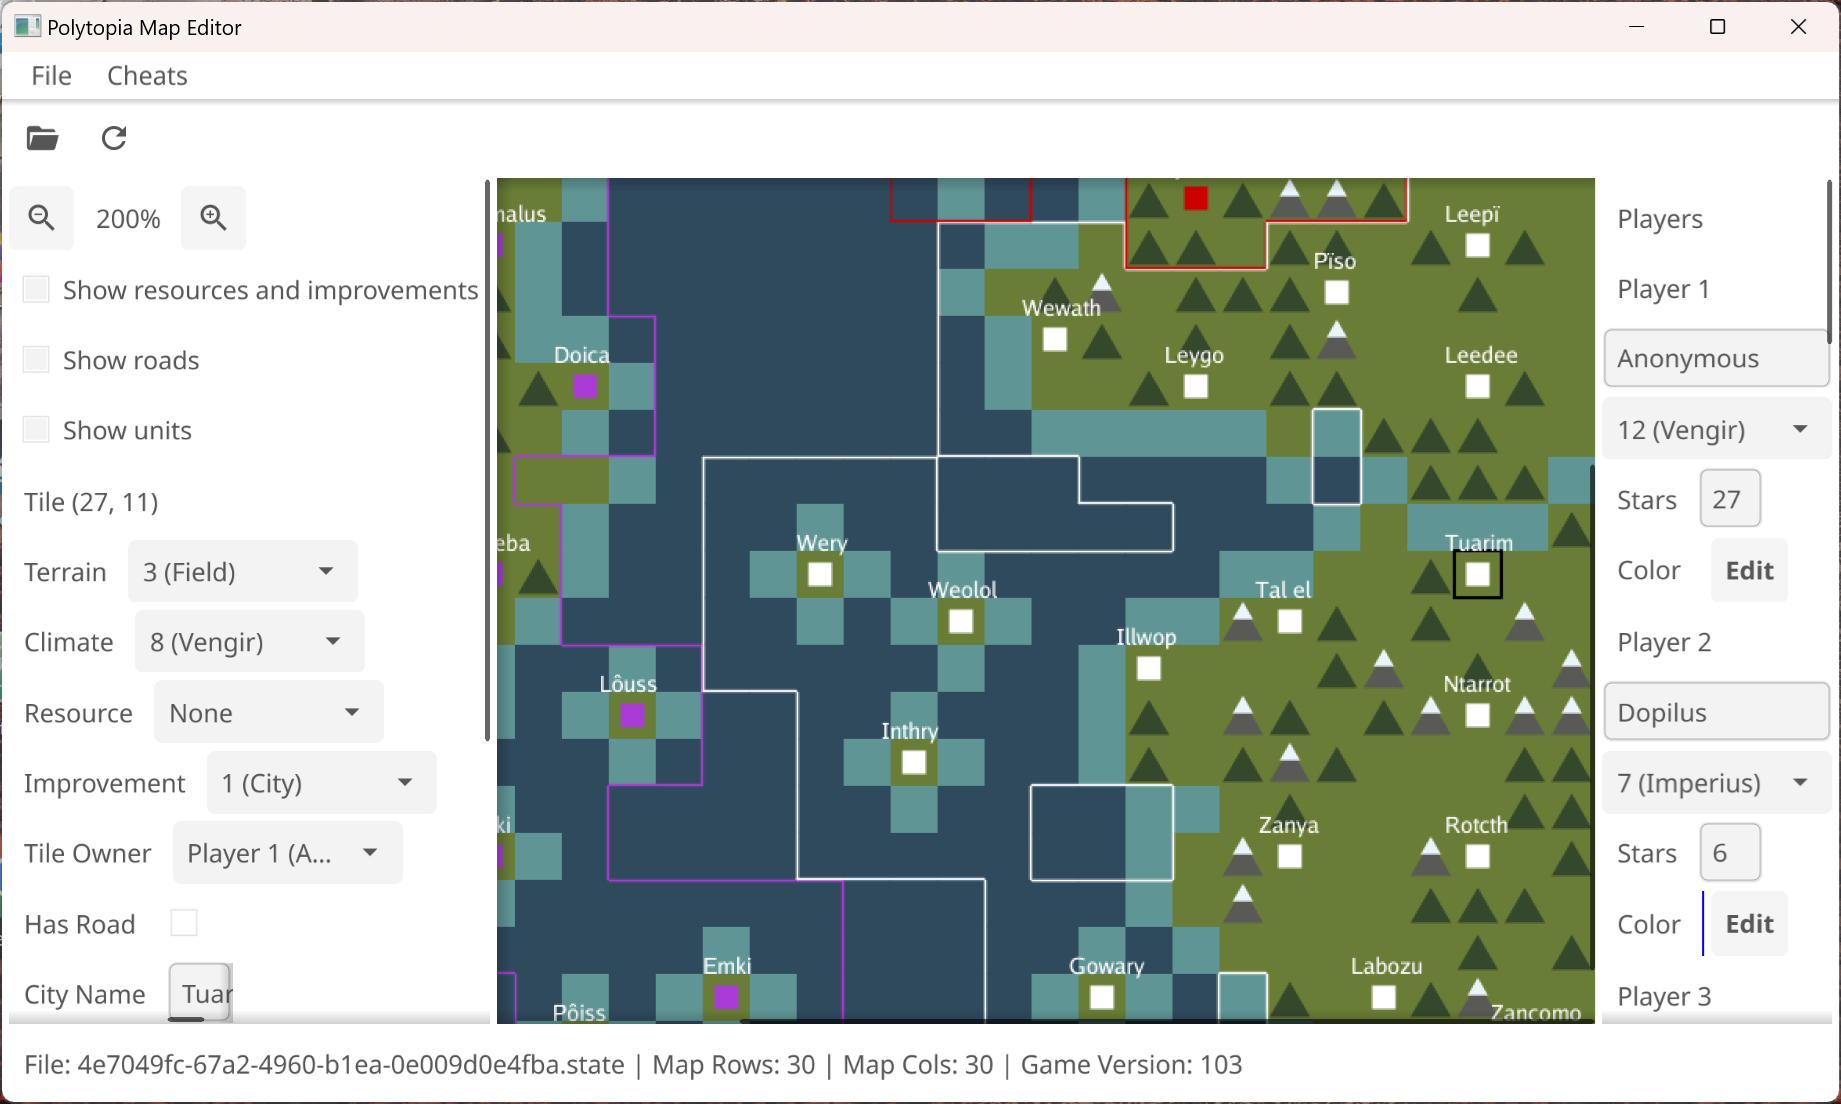
Task: Check the Has Road checkbox
Action: (x=184, y=923)
